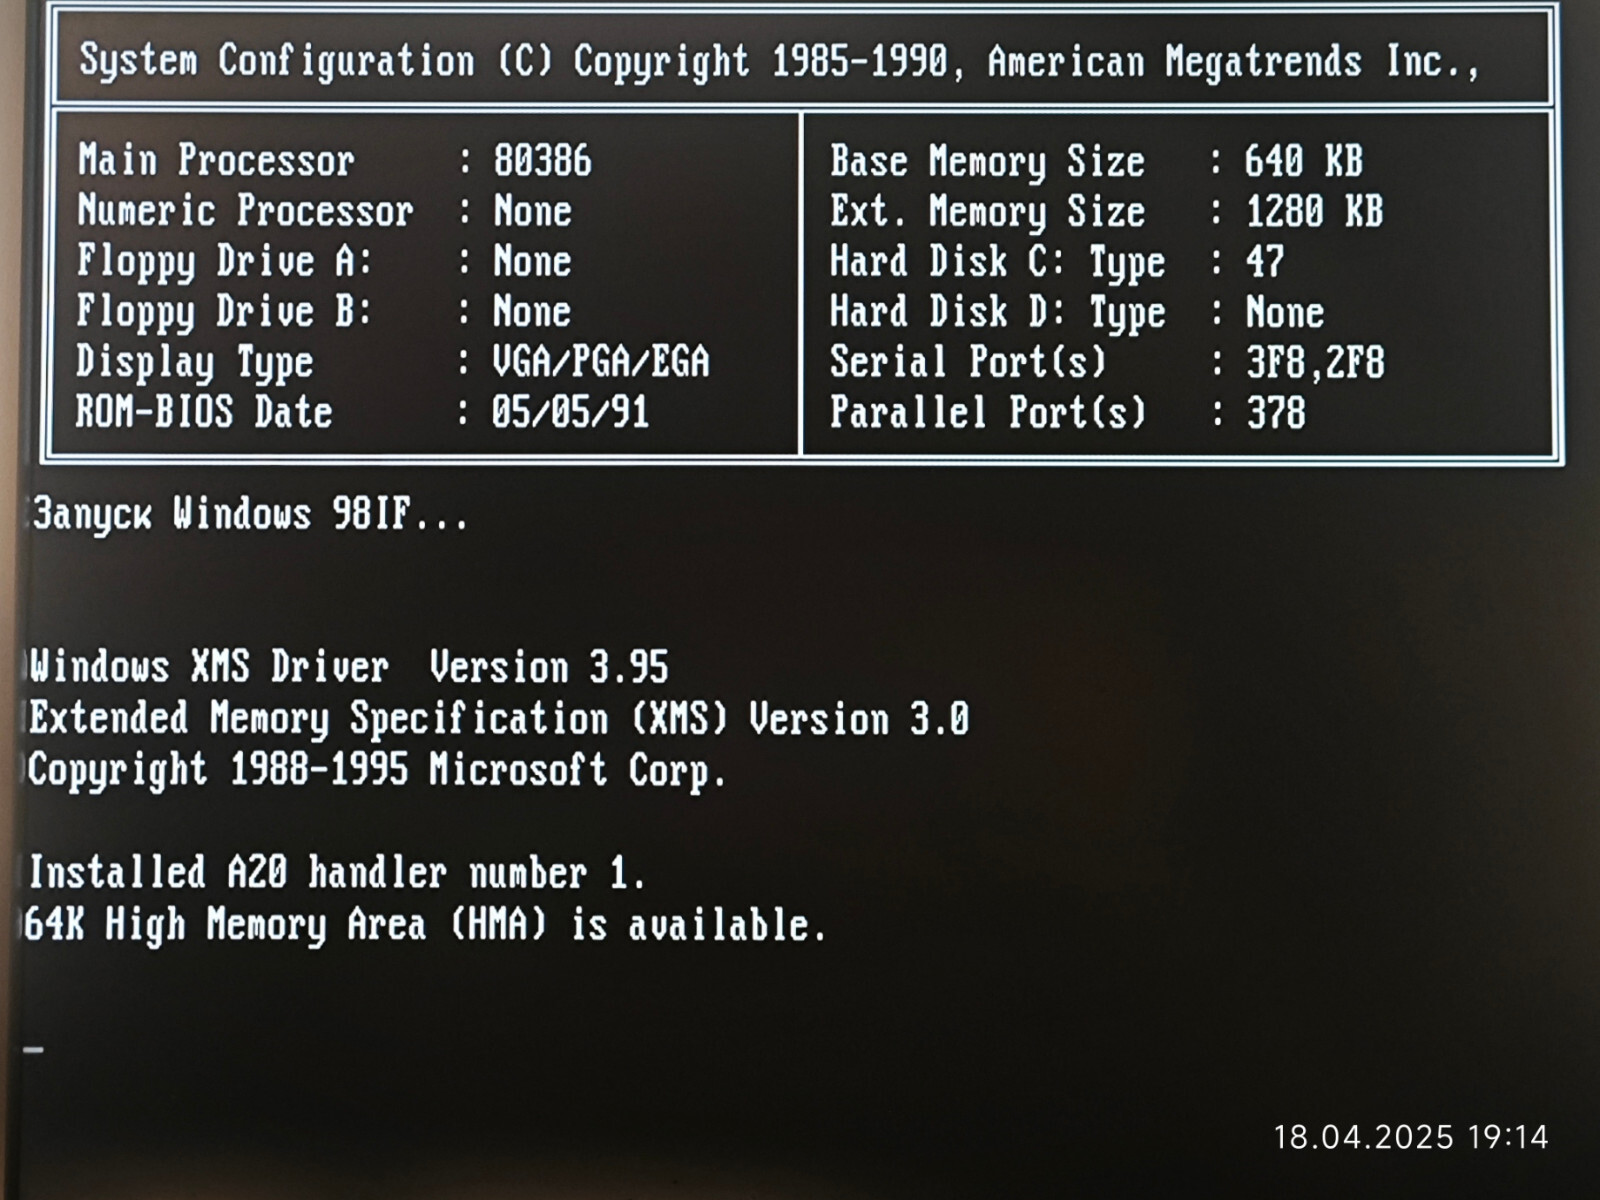1600x1200 pixels.
Task: Click the 'None' value beside Numeric Processor
Action: 532,211
